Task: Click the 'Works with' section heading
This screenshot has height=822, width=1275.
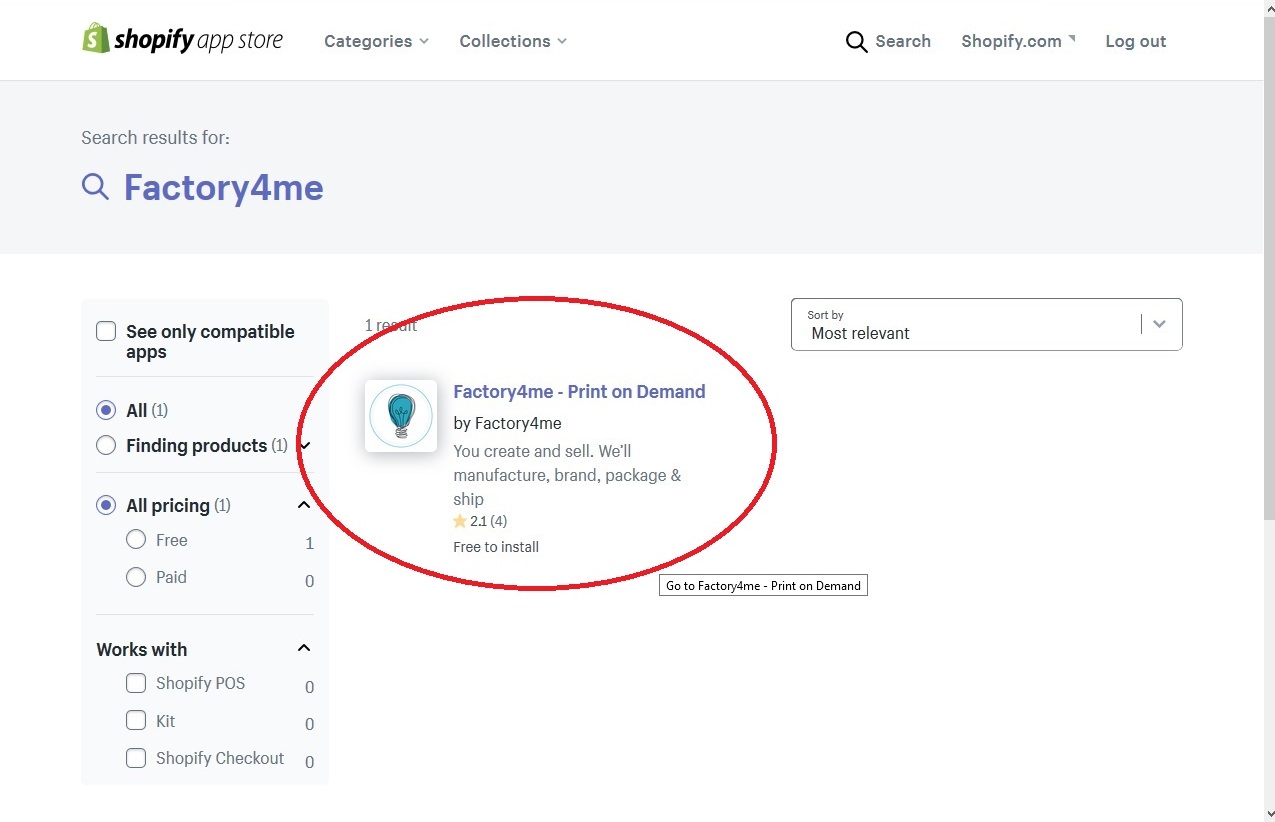Action: point(142,649)
